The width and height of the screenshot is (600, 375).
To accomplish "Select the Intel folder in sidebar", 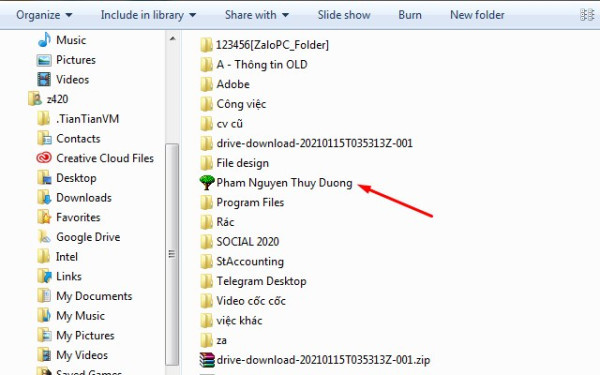I will [57, 256].
